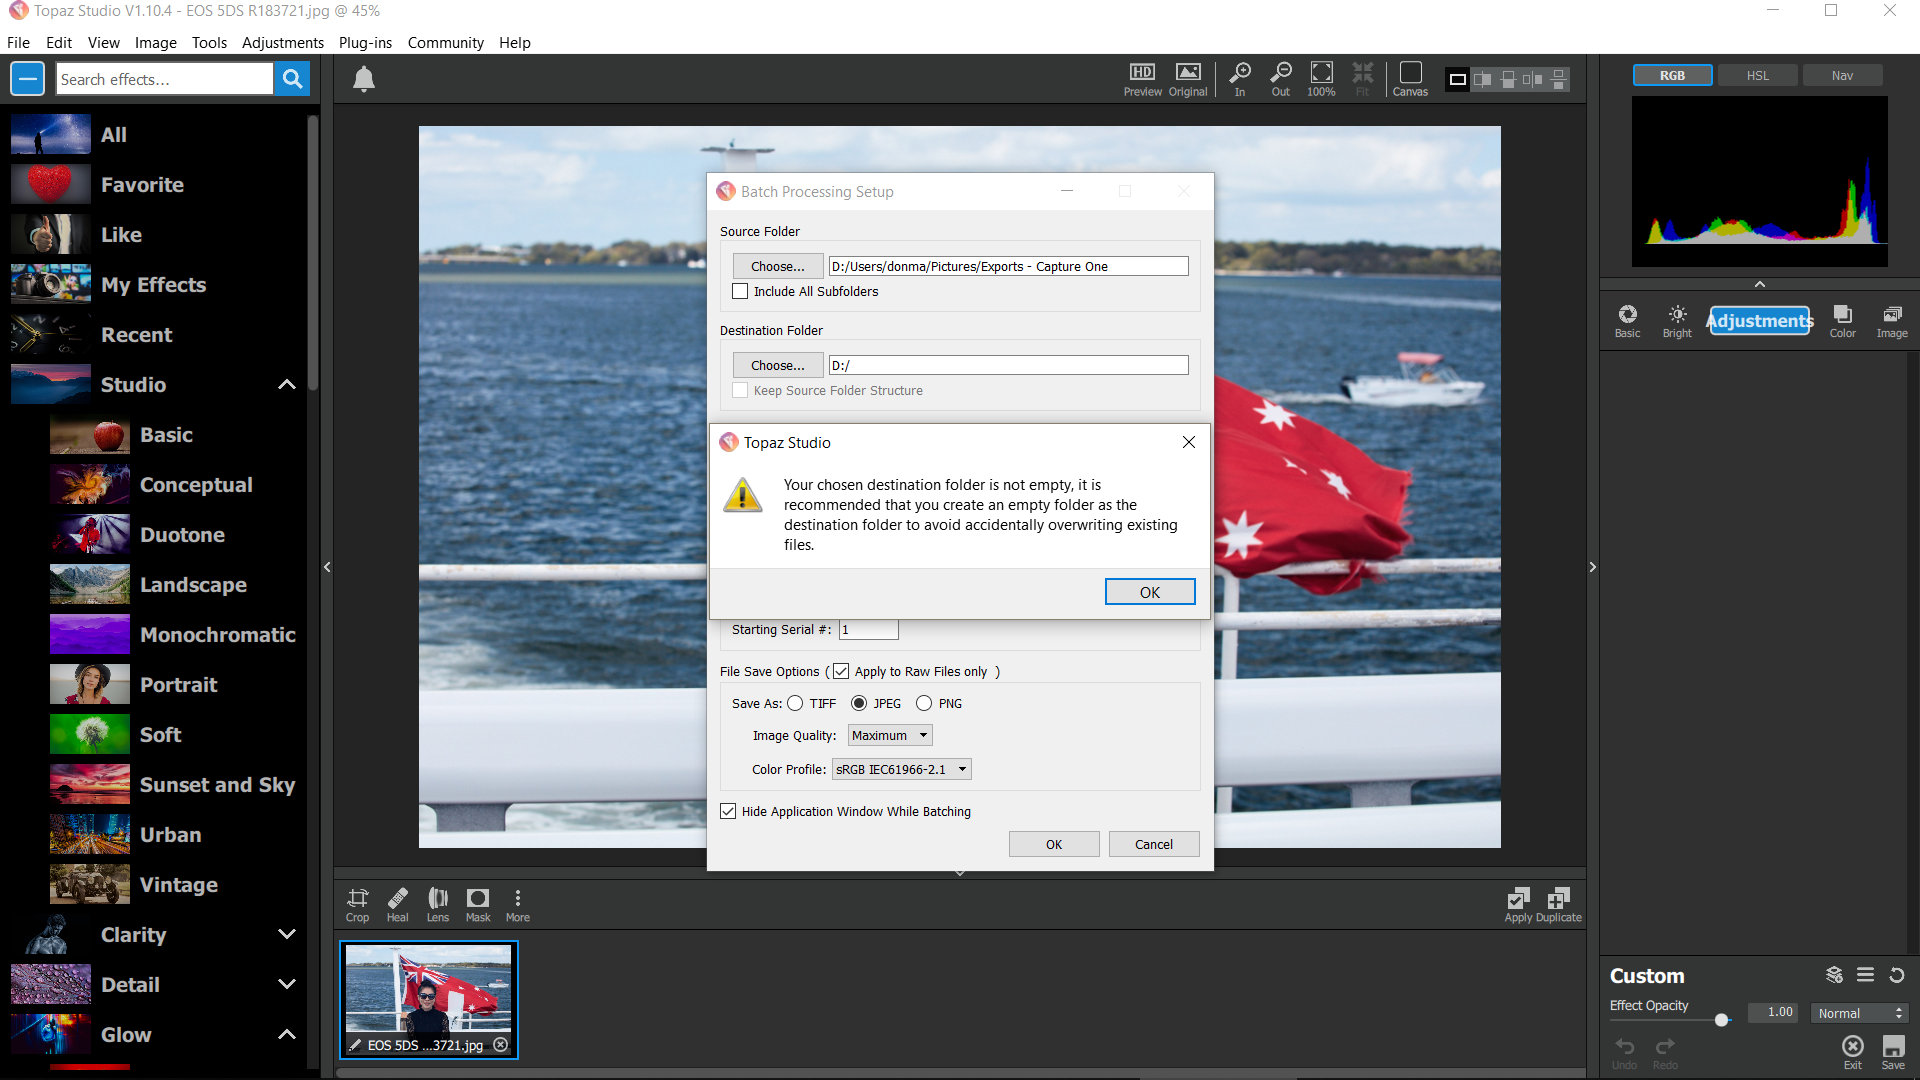Expand the Clarity effects category
The width and height of the screenshot is (1920, 1080).
coord(287,935)
